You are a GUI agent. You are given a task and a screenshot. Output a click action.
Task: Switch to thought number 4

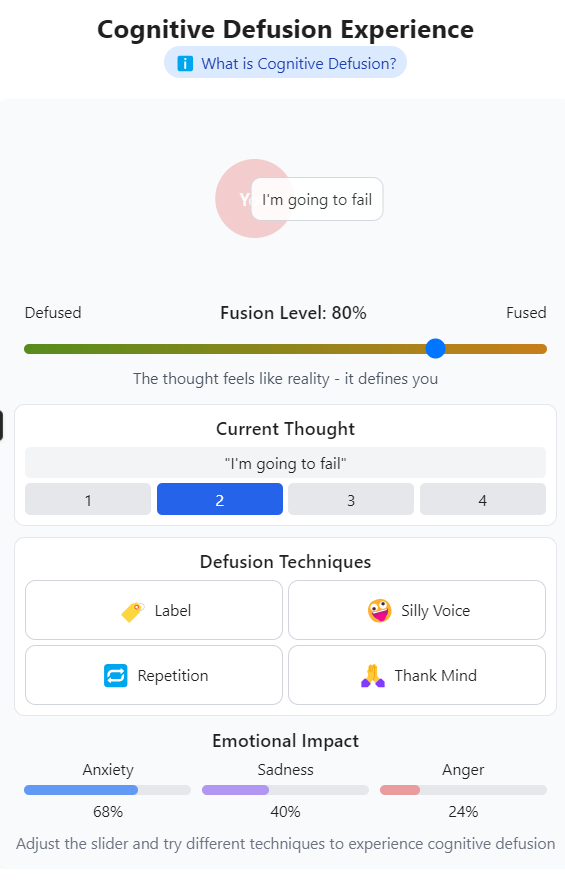[483, 499]
